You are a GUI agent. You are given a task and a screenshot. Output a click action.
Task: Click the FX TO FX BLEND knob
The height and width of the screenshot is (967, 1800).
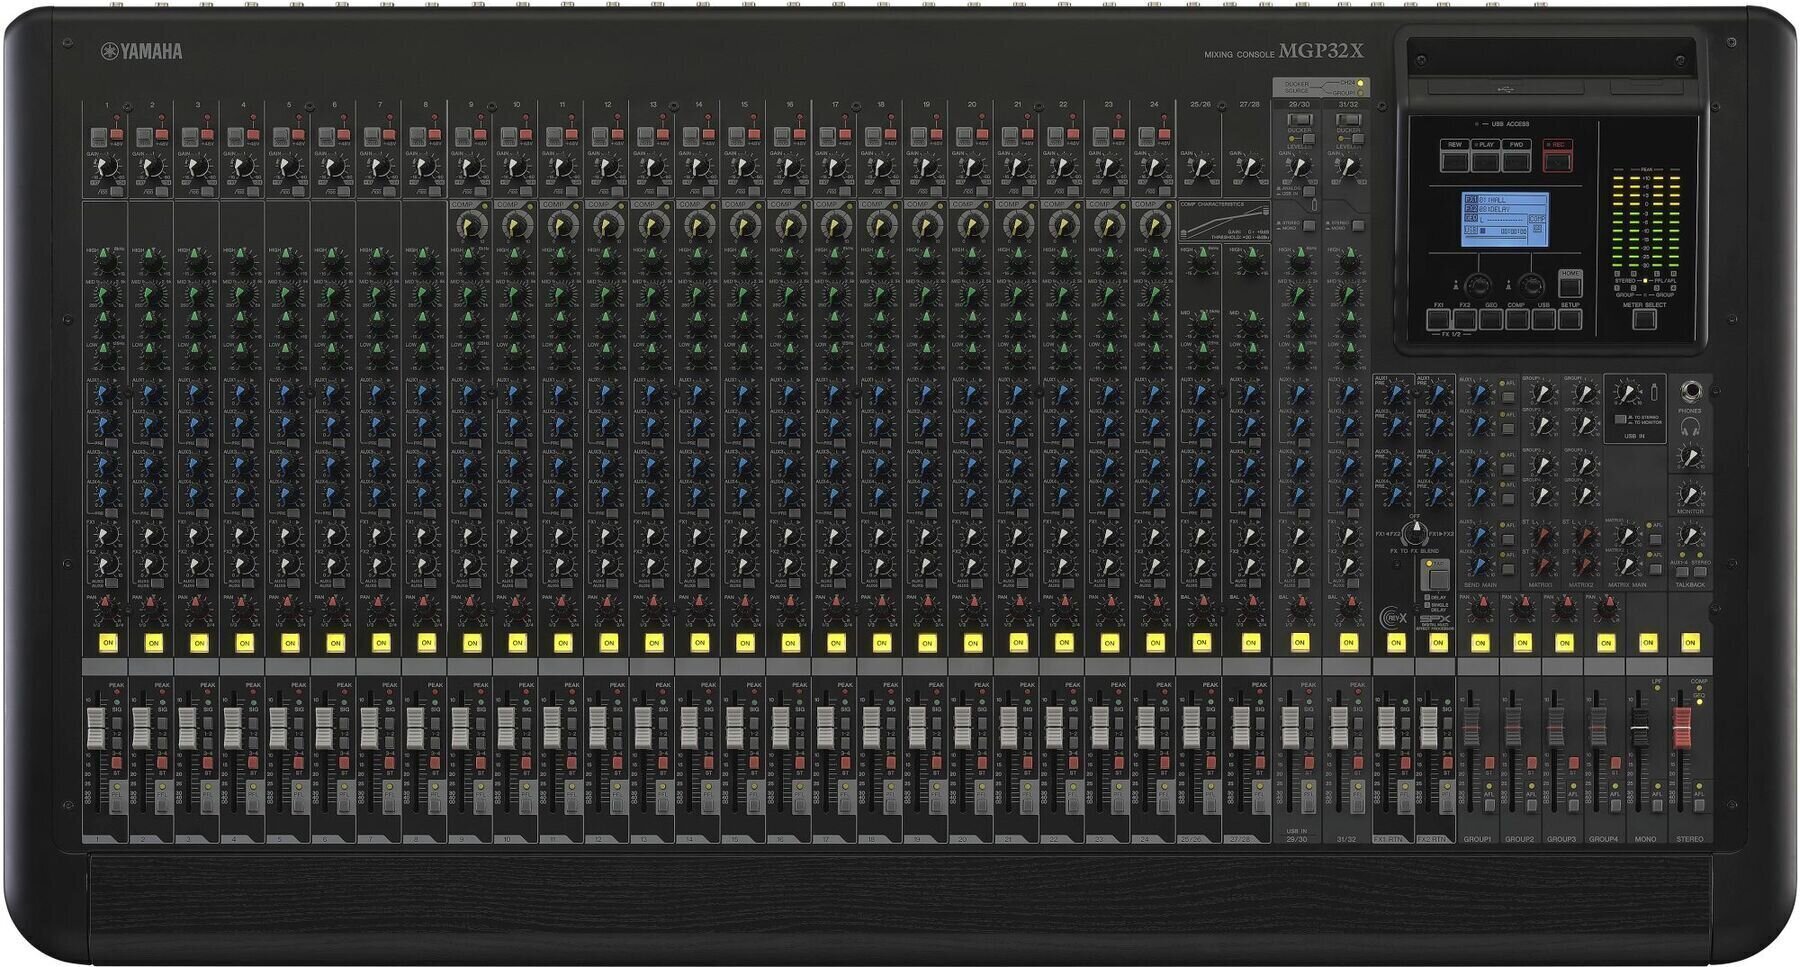click(x=1414, y=533)
